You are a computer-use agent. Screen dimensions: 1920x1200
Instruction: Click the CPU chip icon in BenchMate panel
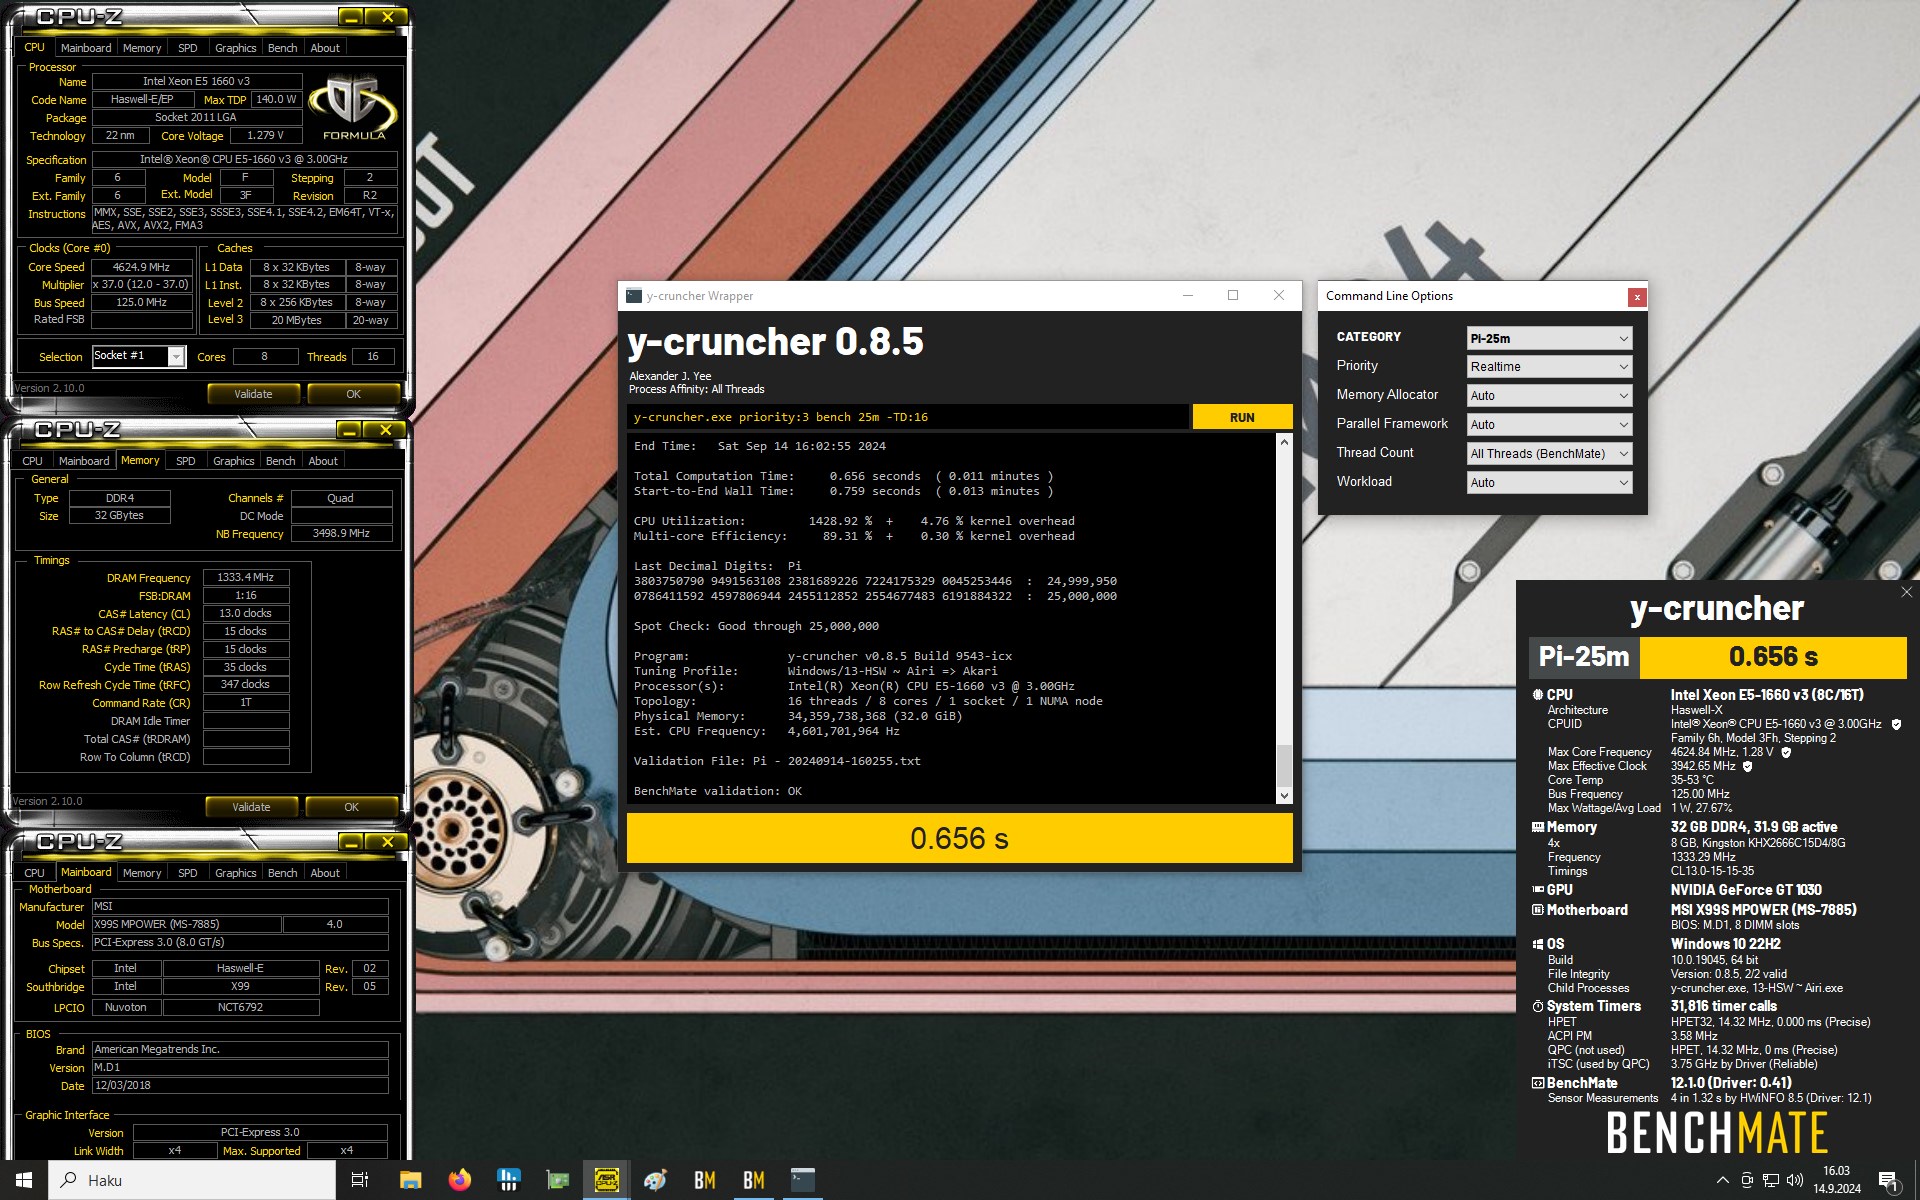1538,694
